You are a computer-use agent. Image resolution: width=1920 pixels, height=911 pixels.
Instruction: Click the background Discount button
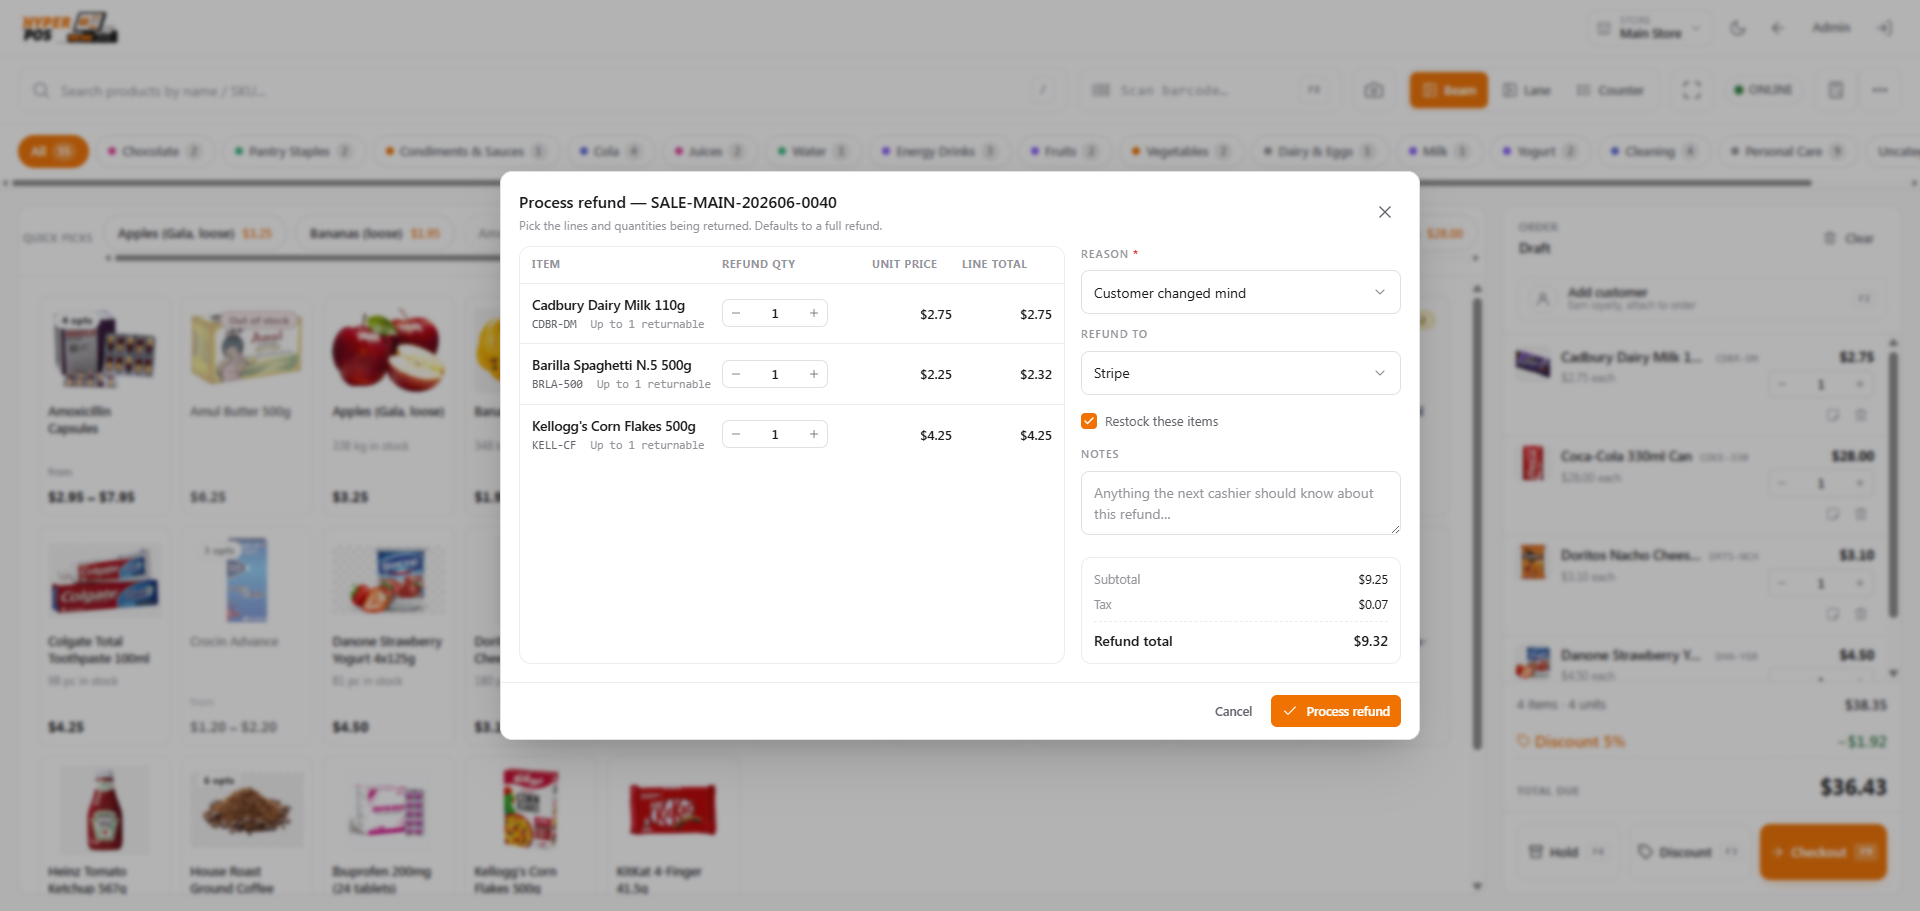click(x=1688, y=852)
